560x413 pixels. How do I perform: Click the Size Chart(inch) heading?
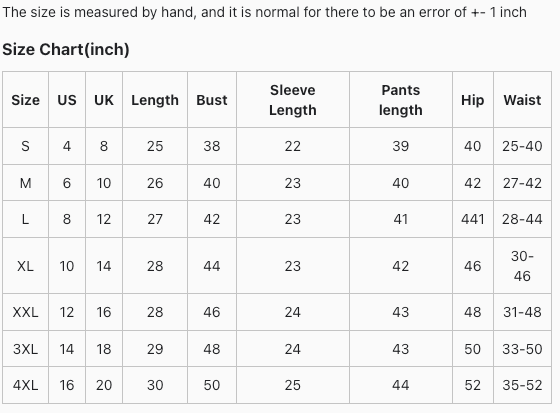pyautogui.click(x=66, y=49)
